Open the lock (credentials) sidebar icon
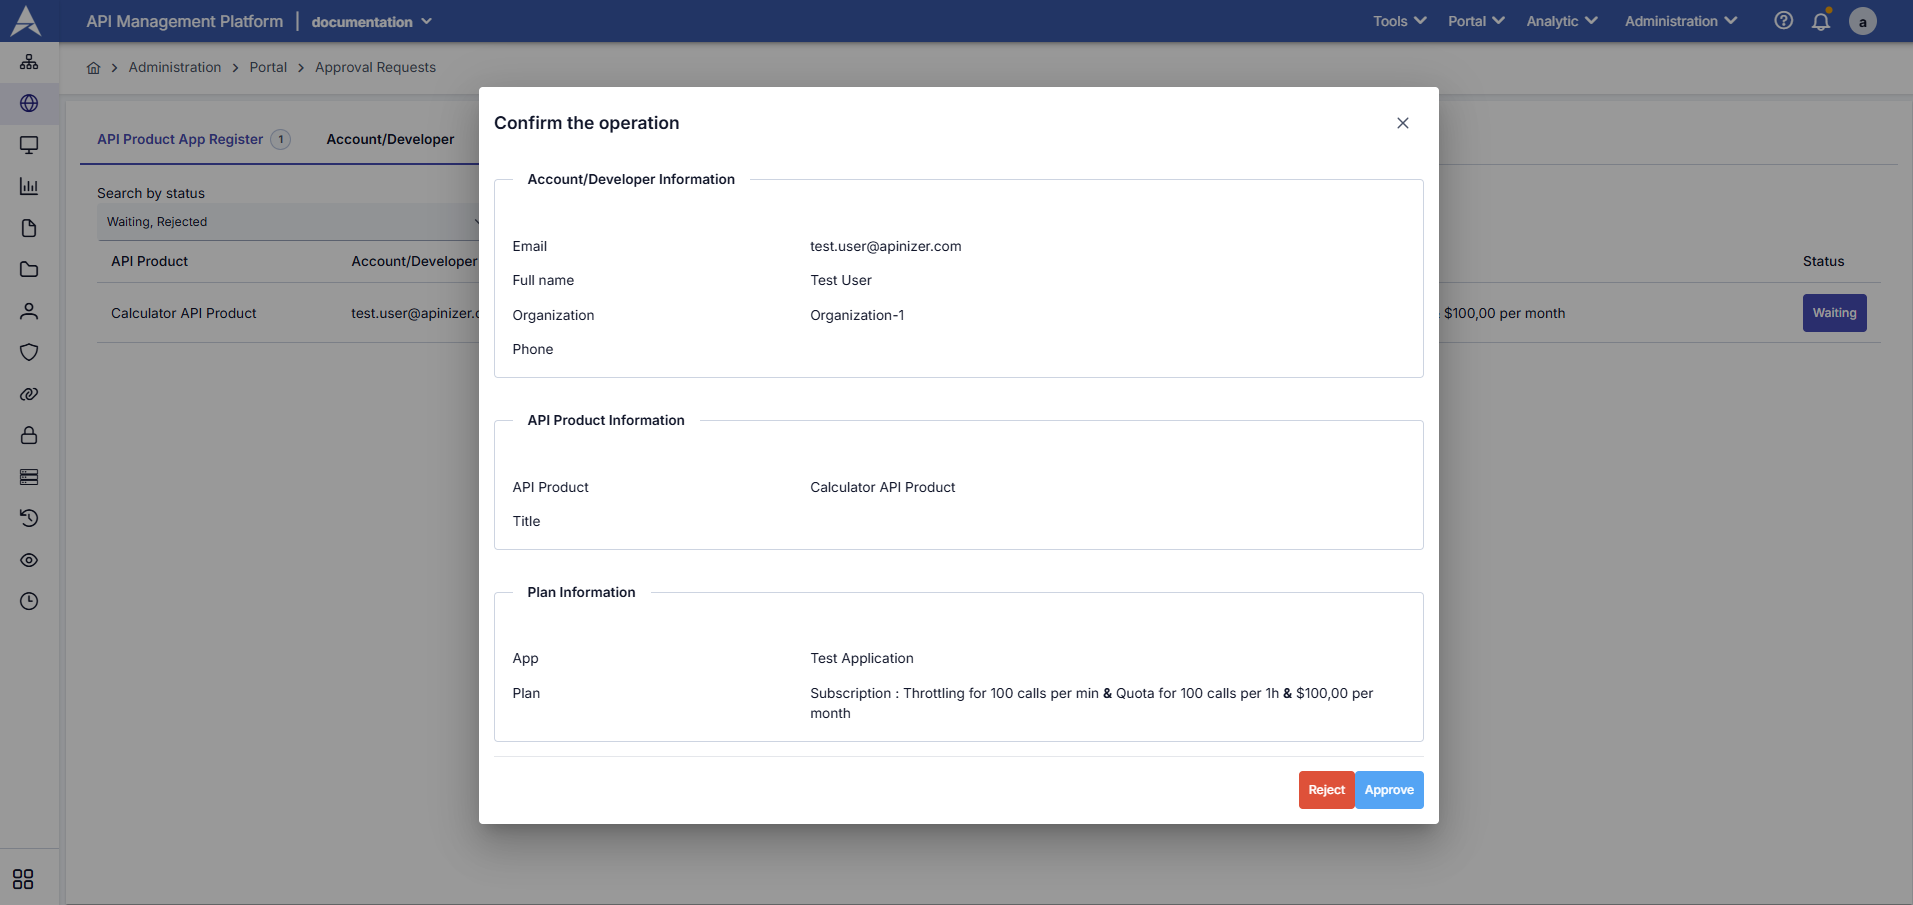Image resolution: width=1913 pixels, height=905 pixels. (29, 435)
